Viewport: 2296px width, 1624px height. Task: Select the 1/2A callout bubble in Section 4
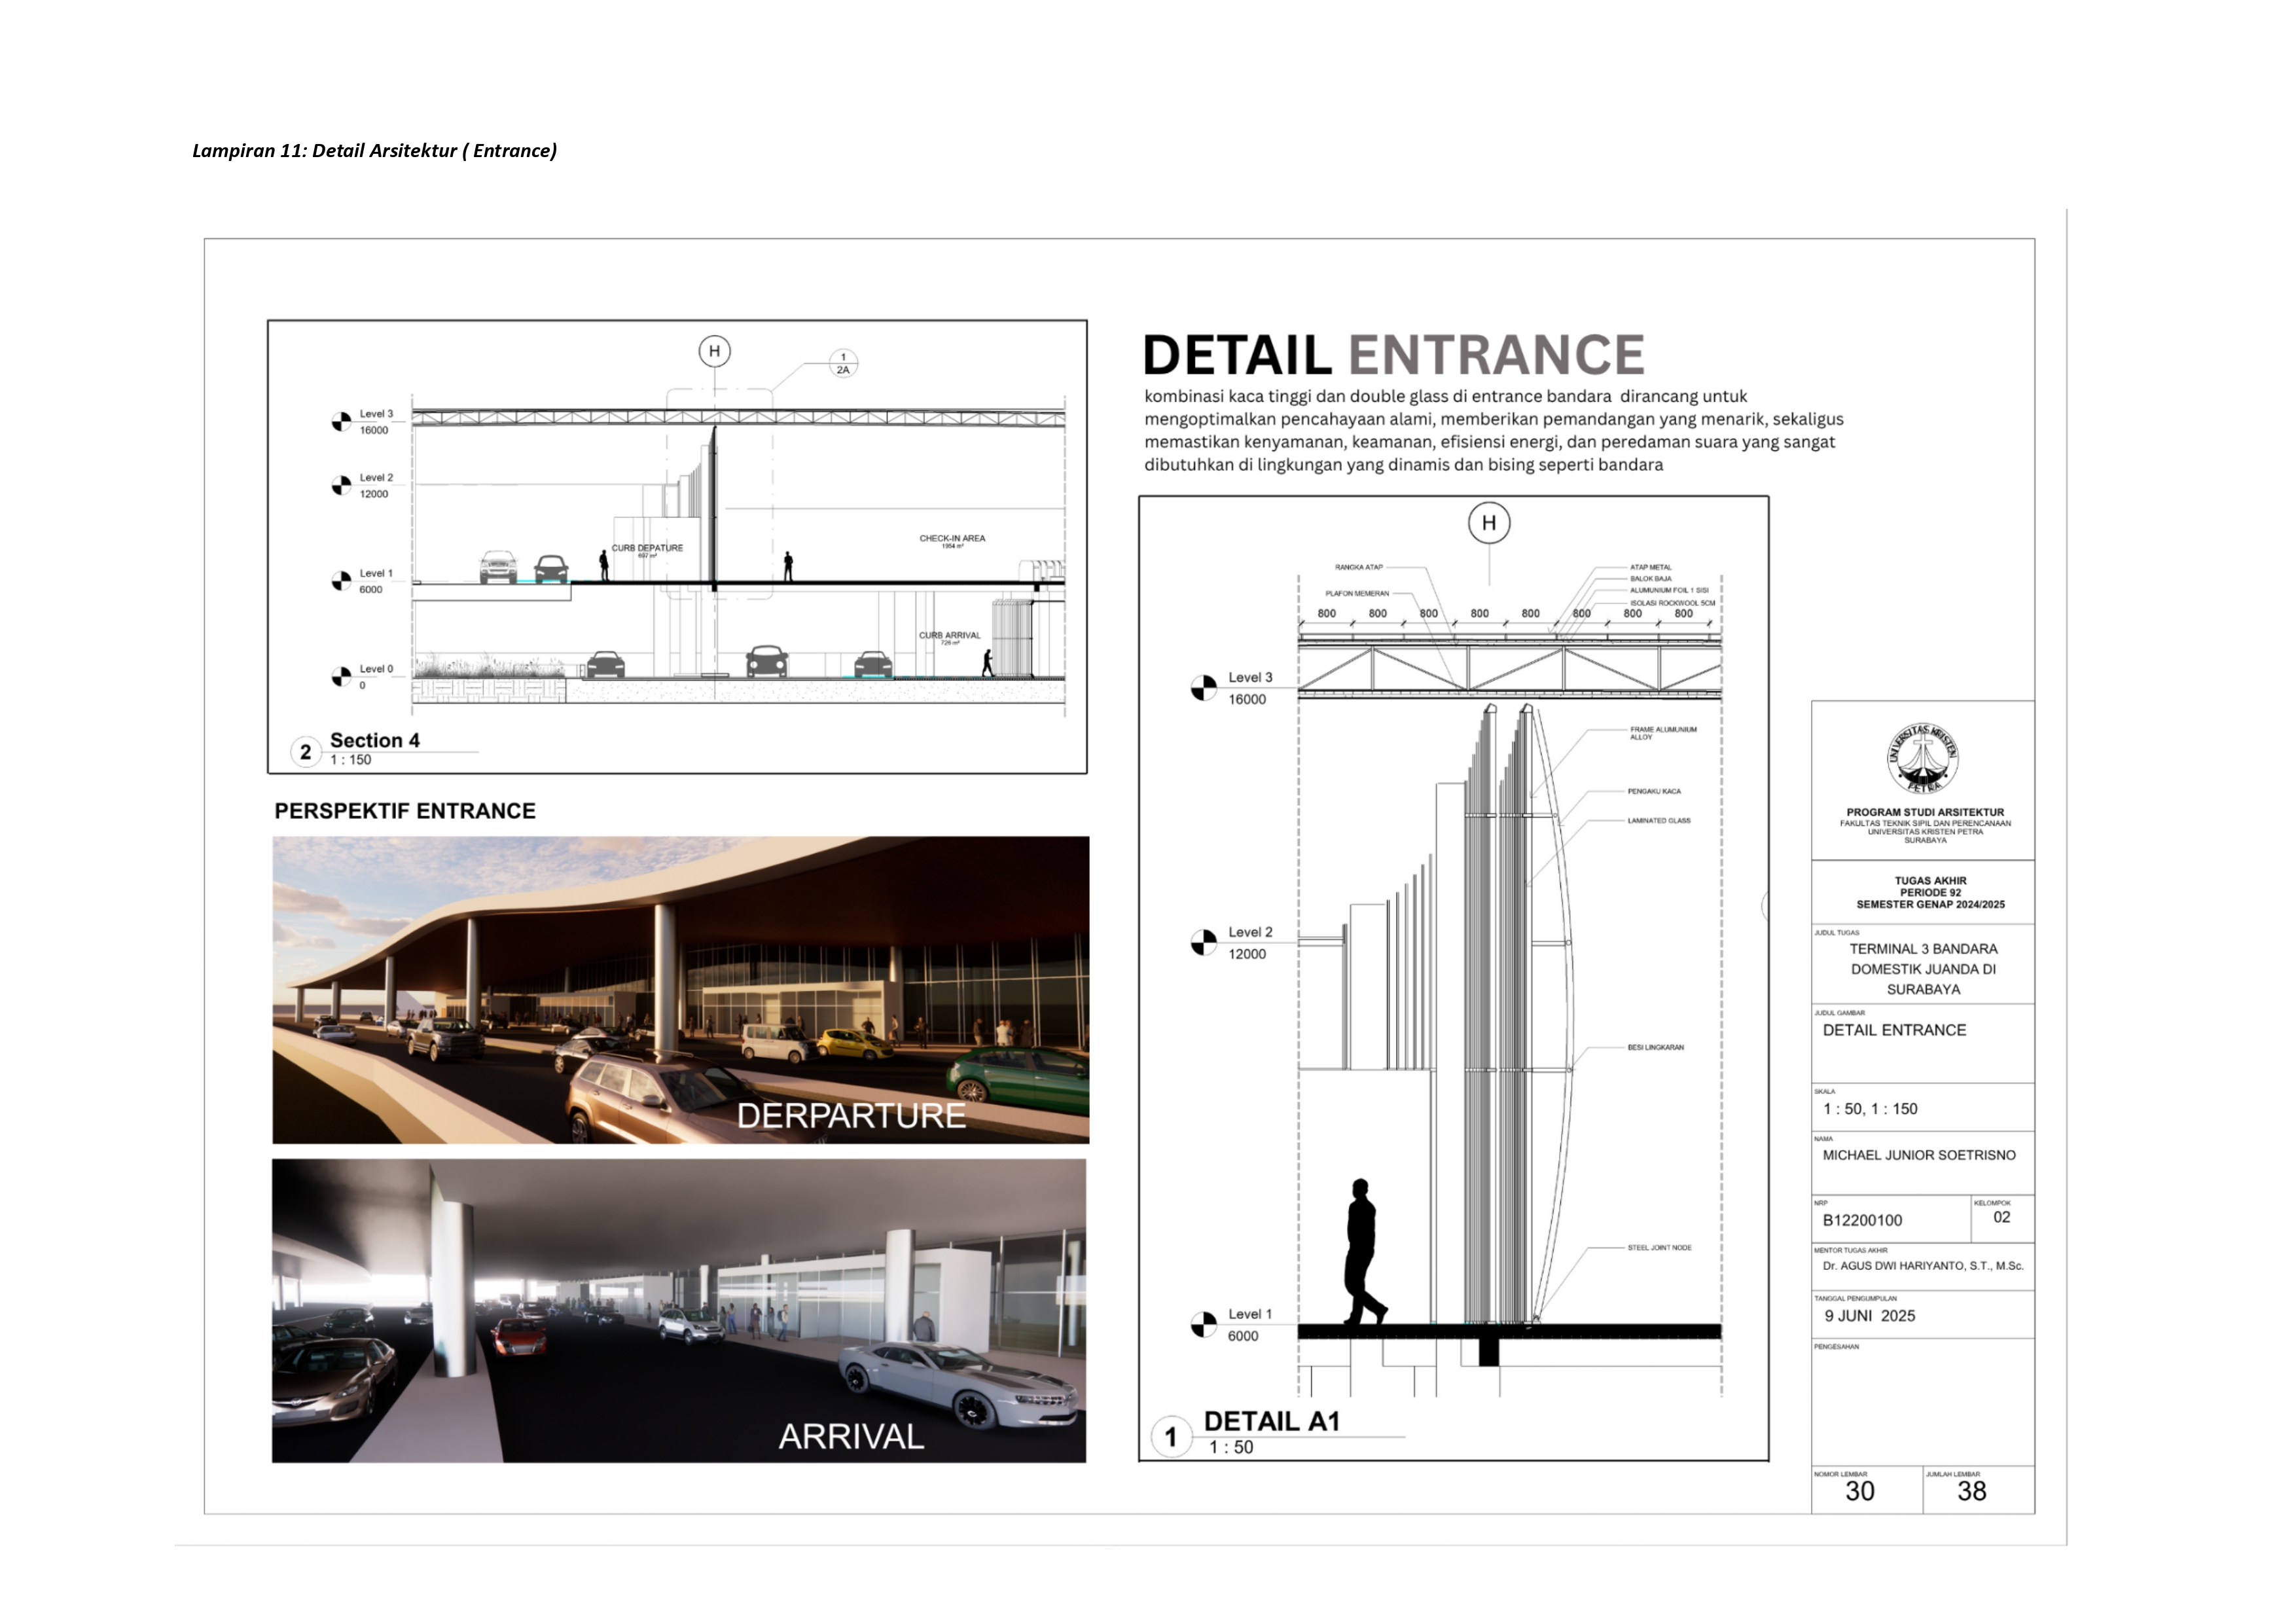843,364
